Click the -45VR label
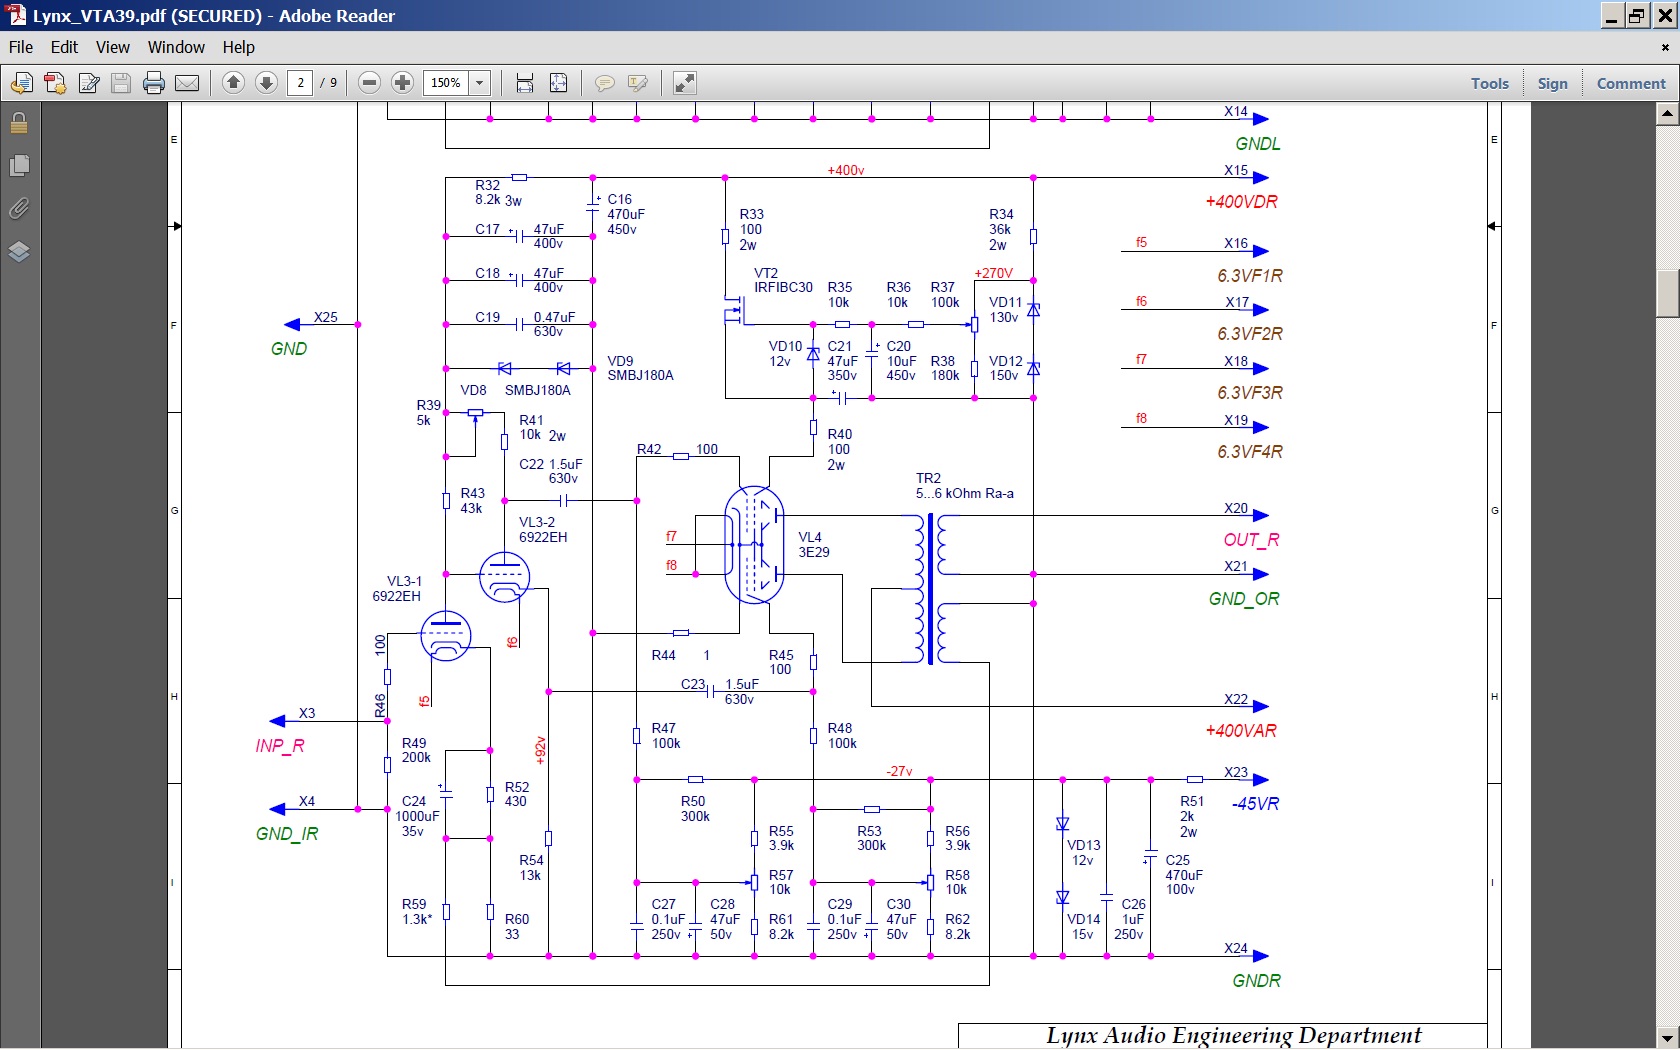The width and height of the screenshot is (1680, 1050). (1255, 804)
